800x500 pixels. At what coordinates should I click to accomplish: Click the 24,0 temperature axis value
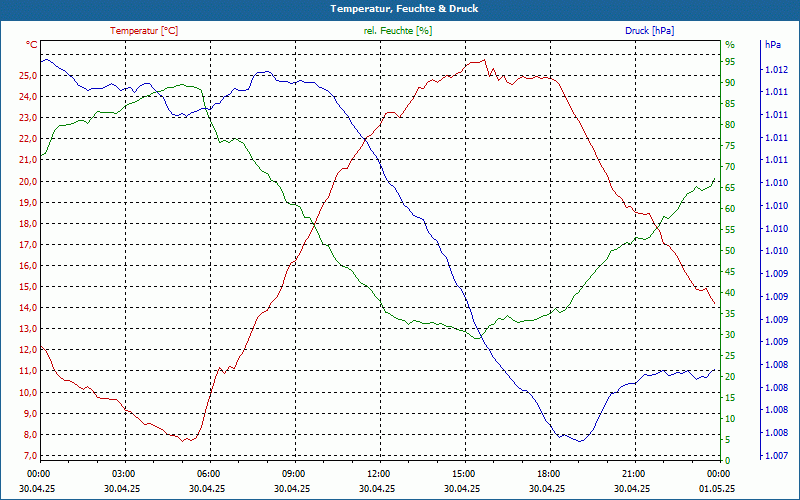pyautogui.click(x=28, y=96)
